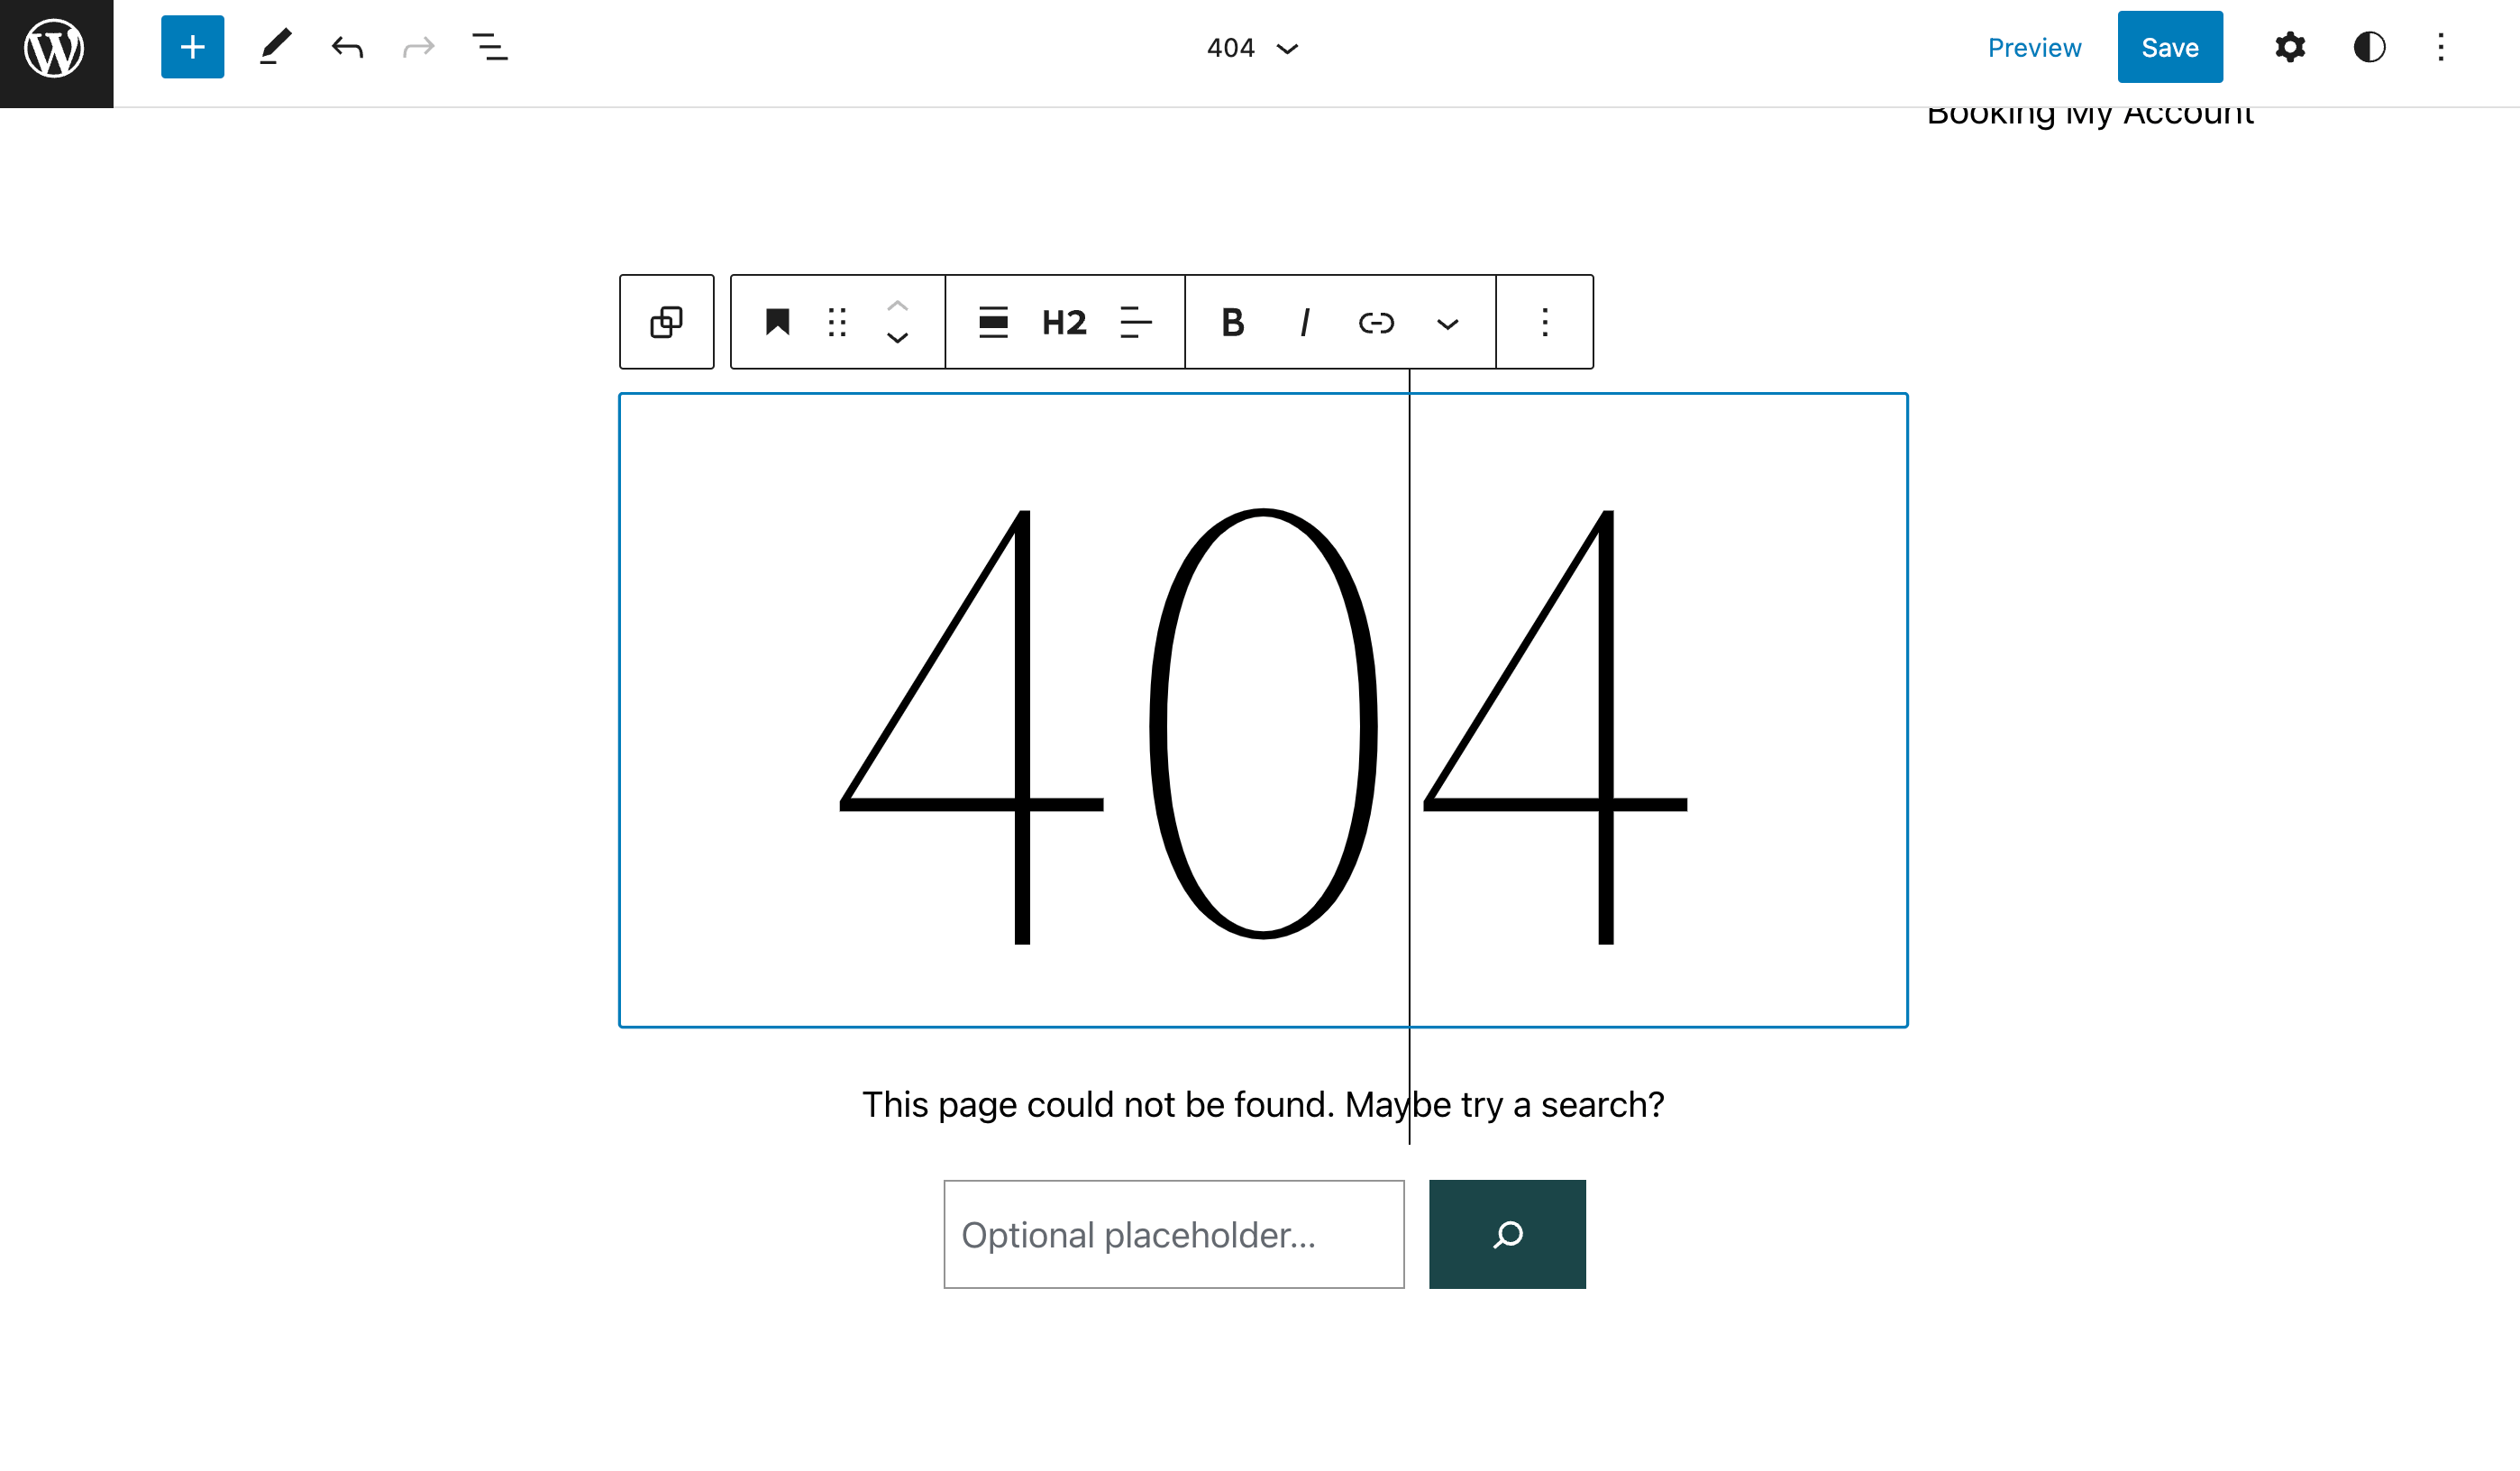2520x1471 pixels.
Task: Select the Tools pencil icon
Action: click(275, 47)
